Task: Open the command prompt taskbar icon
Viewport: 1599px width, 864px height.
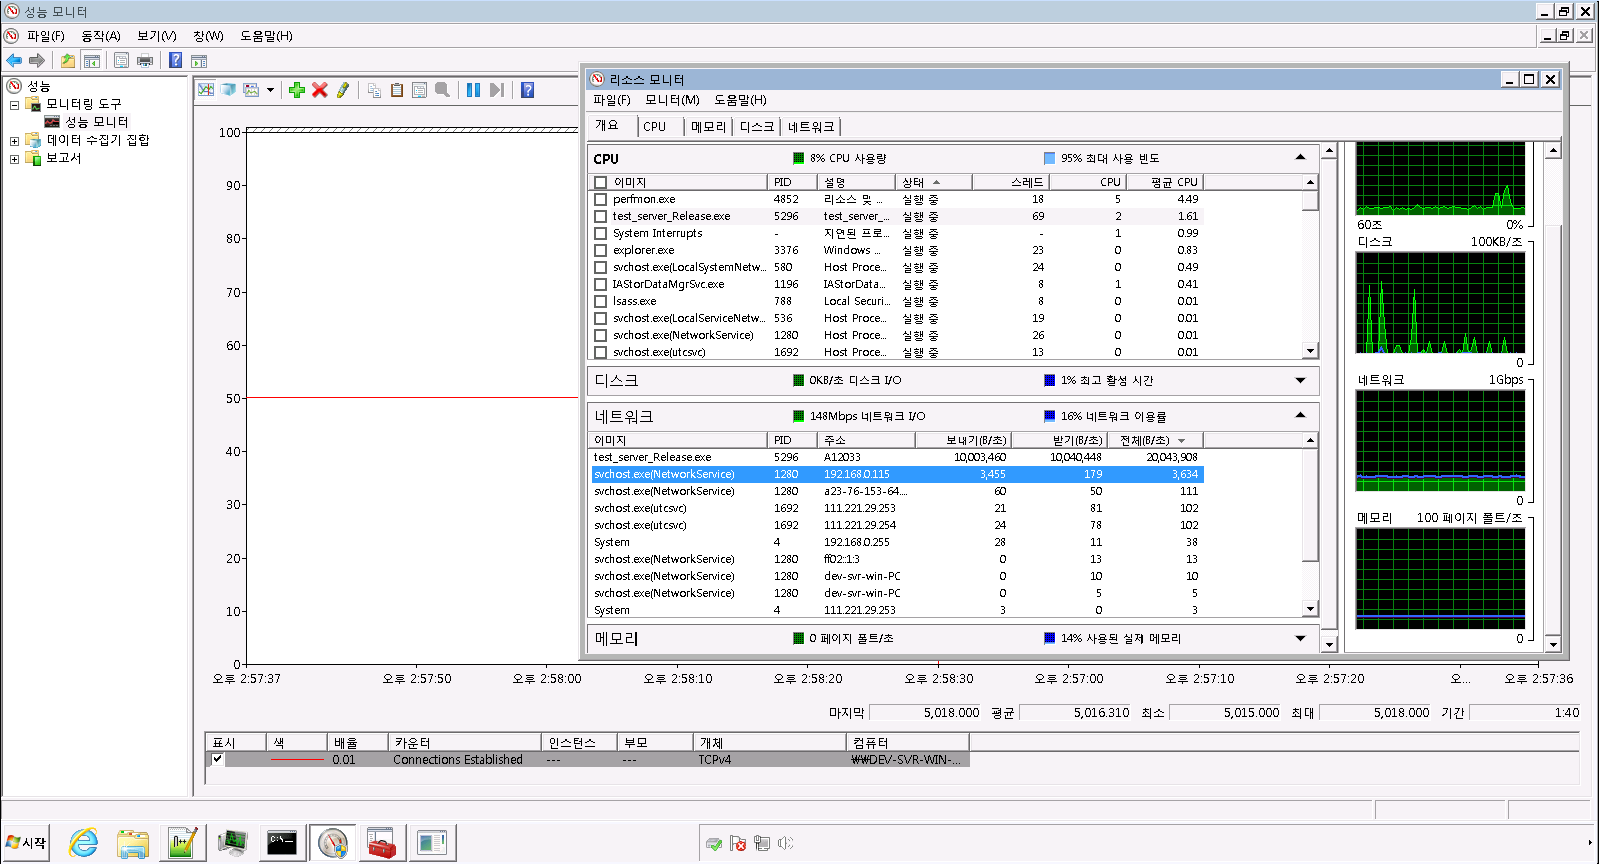Action: (283, 843)
